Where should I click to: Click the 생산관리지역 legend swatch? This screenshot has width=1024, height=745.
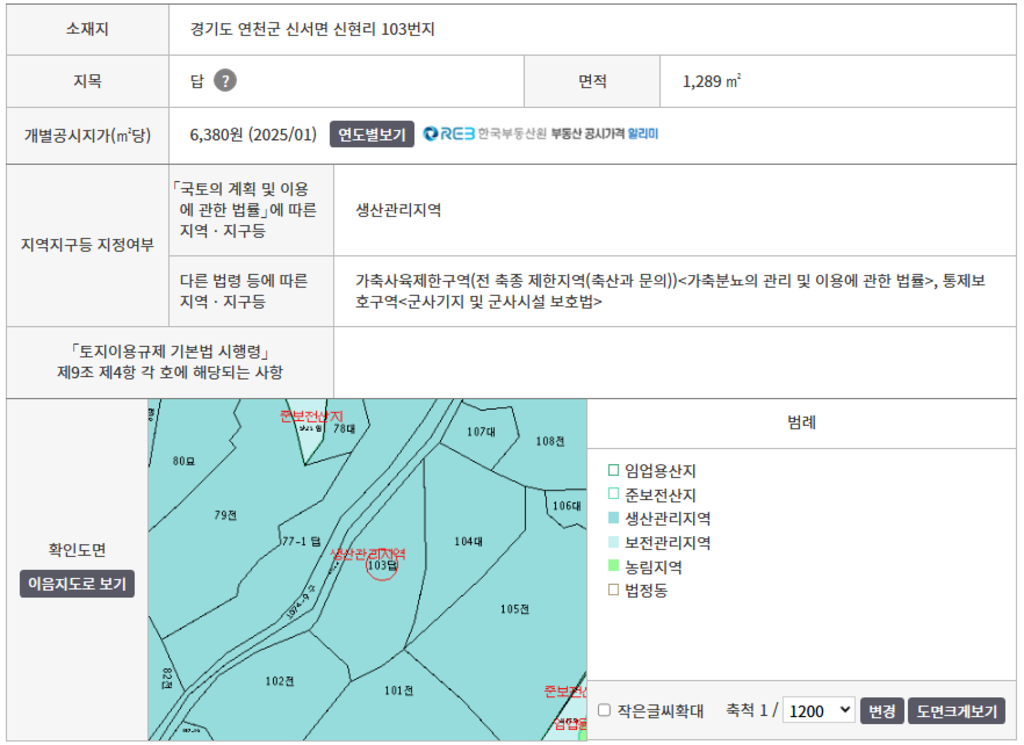tap(613, 518)
